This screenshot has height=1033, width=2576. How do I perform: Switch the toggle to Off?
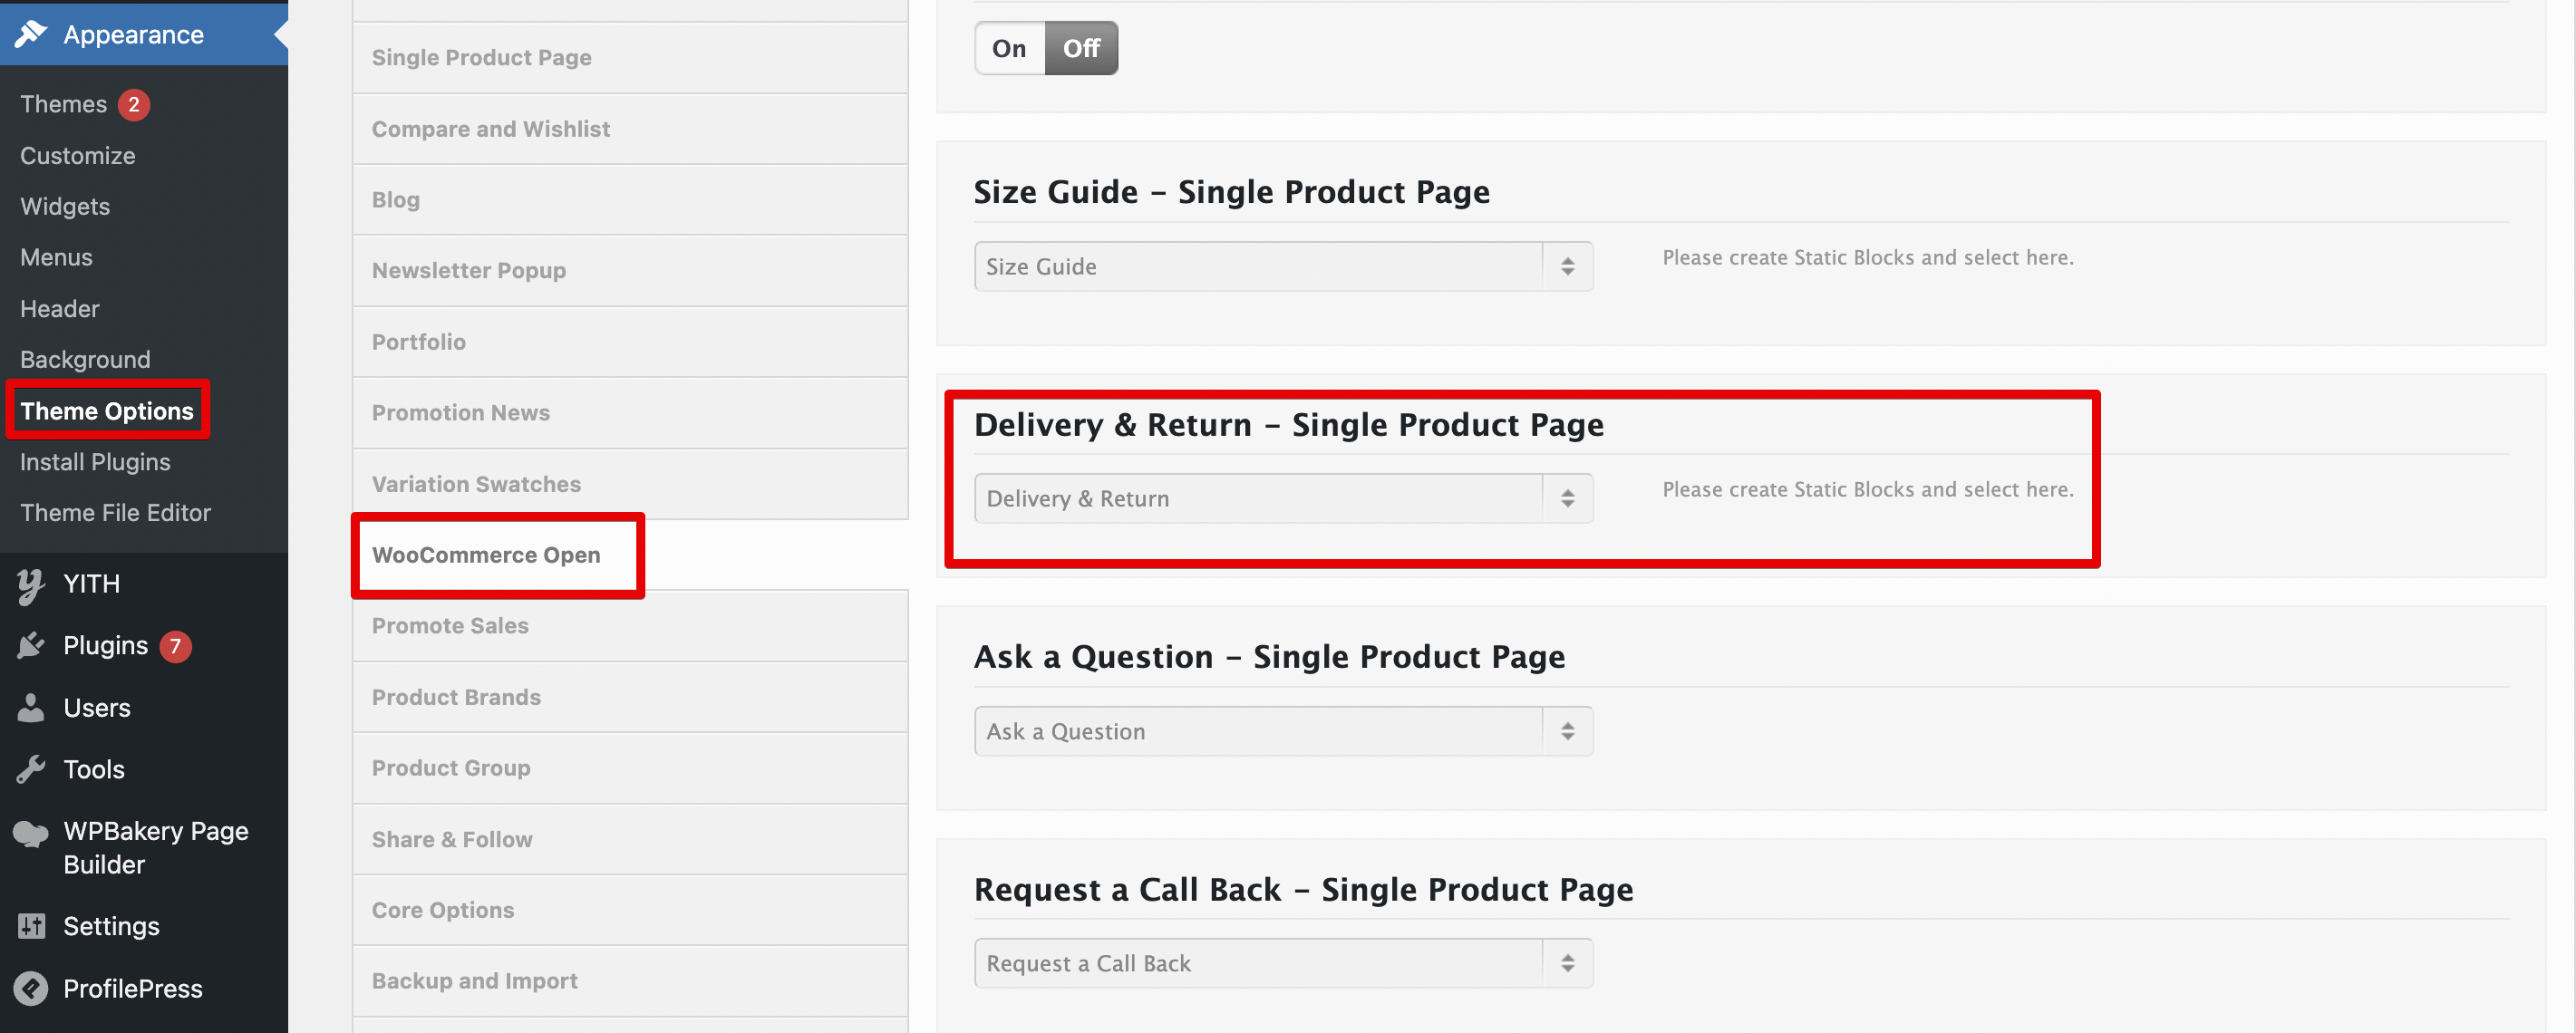point(1081,48)
